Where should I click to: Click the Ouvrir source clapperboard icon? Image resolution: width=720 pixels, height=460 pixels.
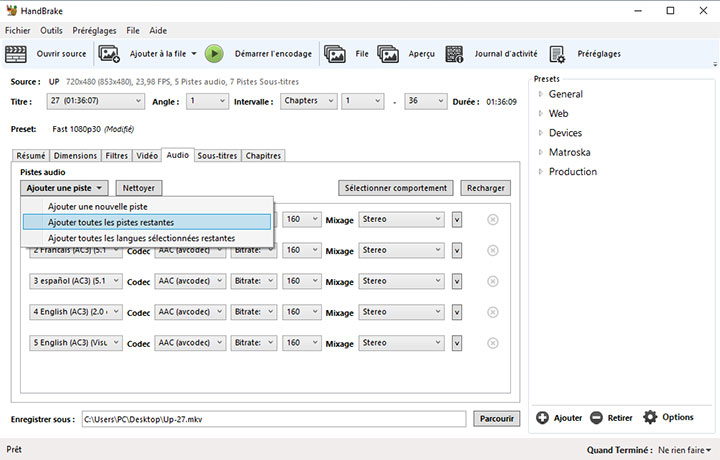(x=16, y=54)
